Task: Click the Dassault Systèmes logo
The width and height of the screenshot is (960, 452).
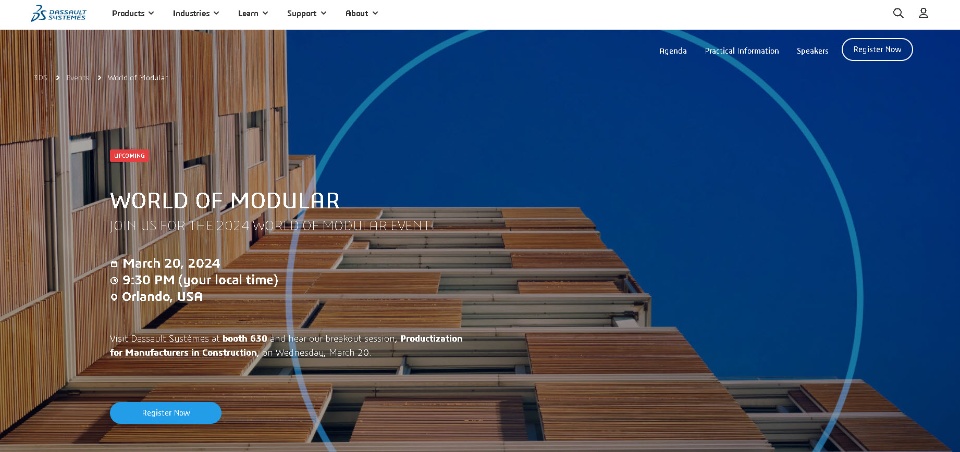Action: point(59,13)
